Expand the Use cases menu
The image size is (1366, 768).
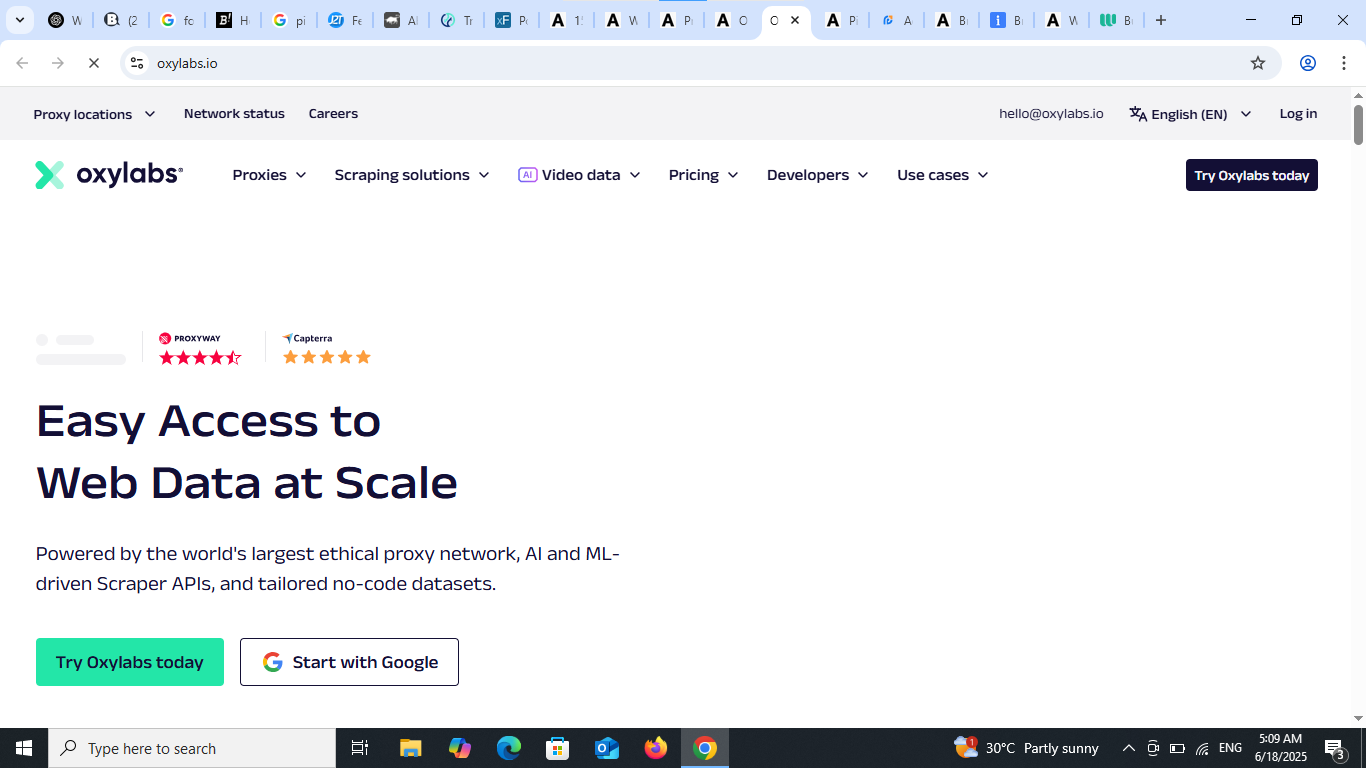pos(943,175)
